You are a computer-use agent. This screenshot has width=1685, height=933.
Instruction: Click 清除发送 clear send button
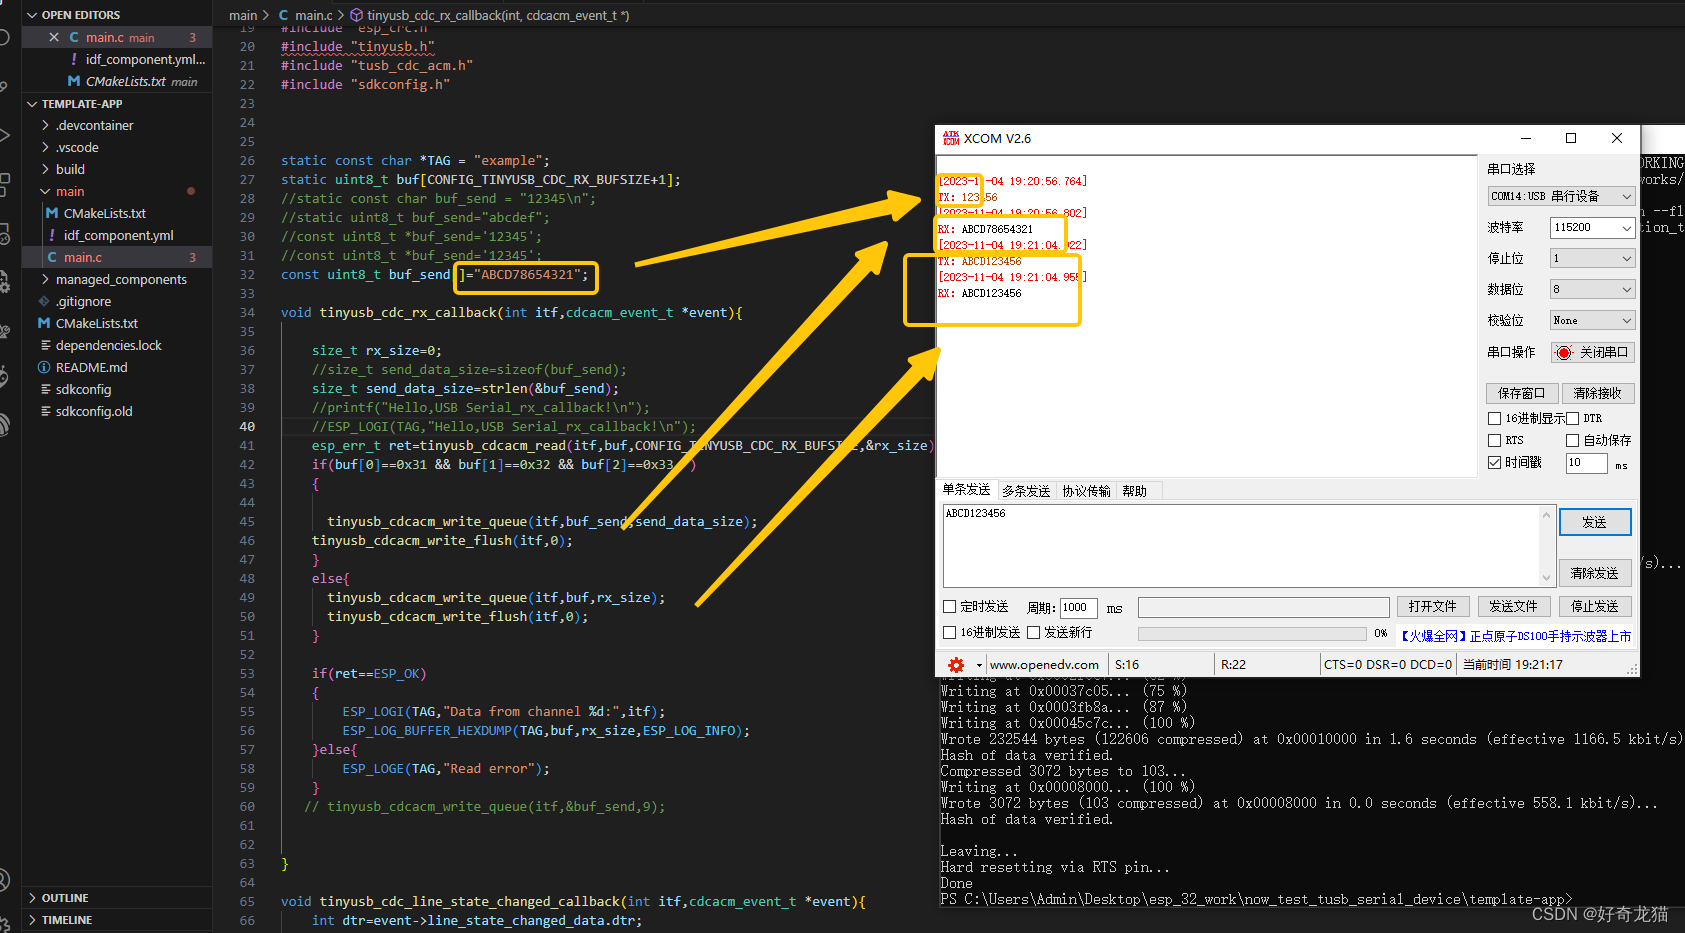(x=1595, y=573)
